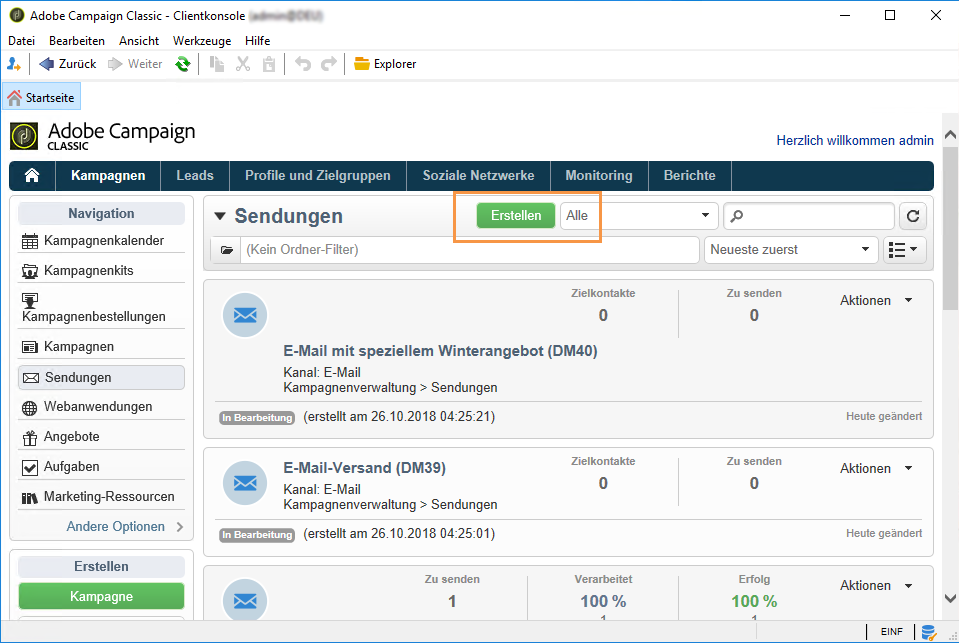Open E-Mail mit speziellem Winterangebot (DM40)
Screen dimensions: 959x643
point(440,351)
